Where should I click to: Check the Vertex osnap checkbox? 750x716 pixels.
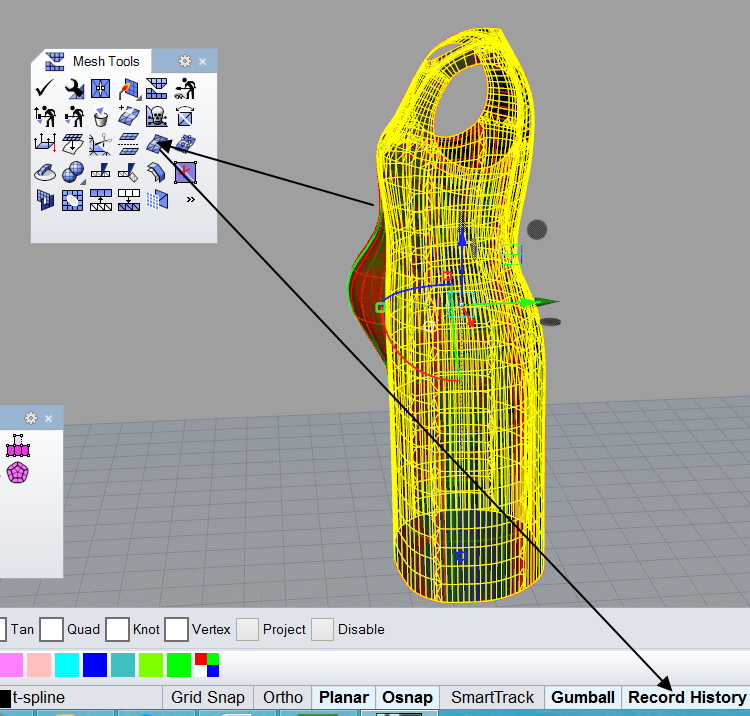click(x=177, y=629)
